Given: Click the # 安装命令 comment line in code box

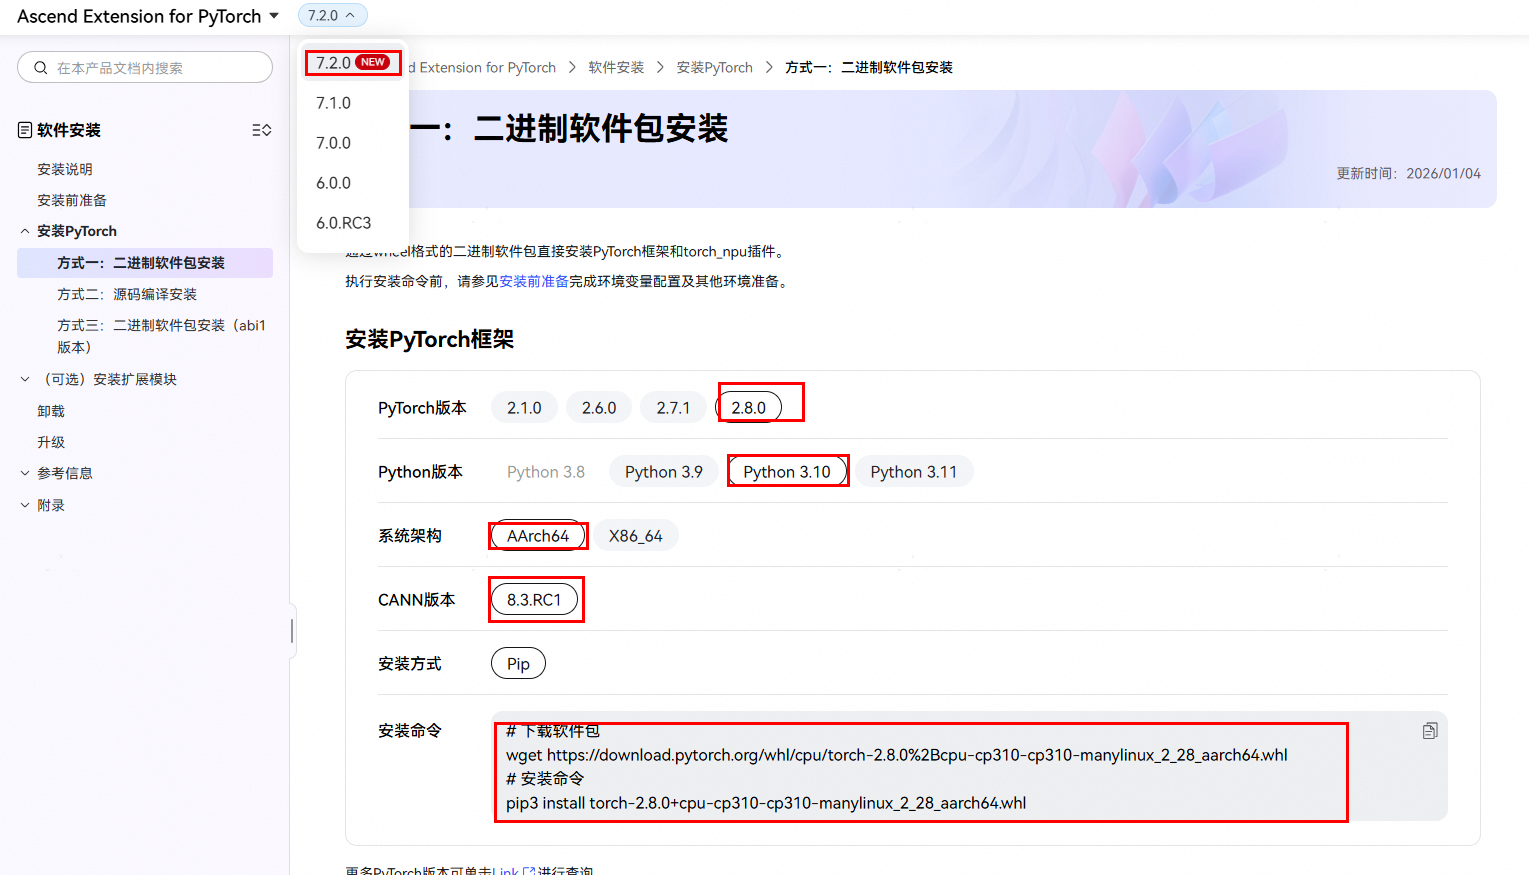Looking at the screenshot, I should point(545,779).
